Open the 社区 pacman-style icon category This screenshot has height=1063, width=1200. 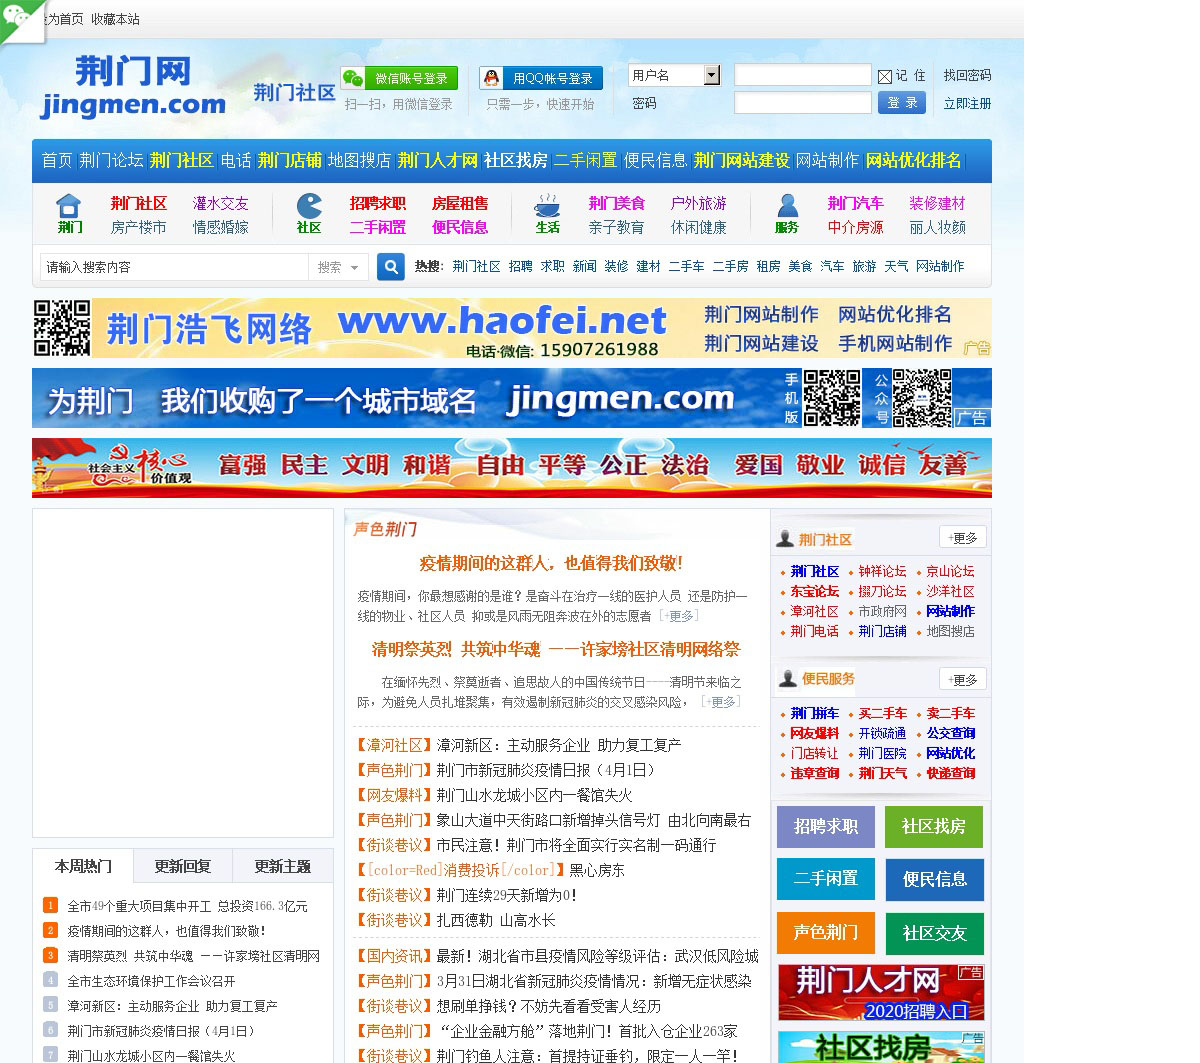click(309, 213)
